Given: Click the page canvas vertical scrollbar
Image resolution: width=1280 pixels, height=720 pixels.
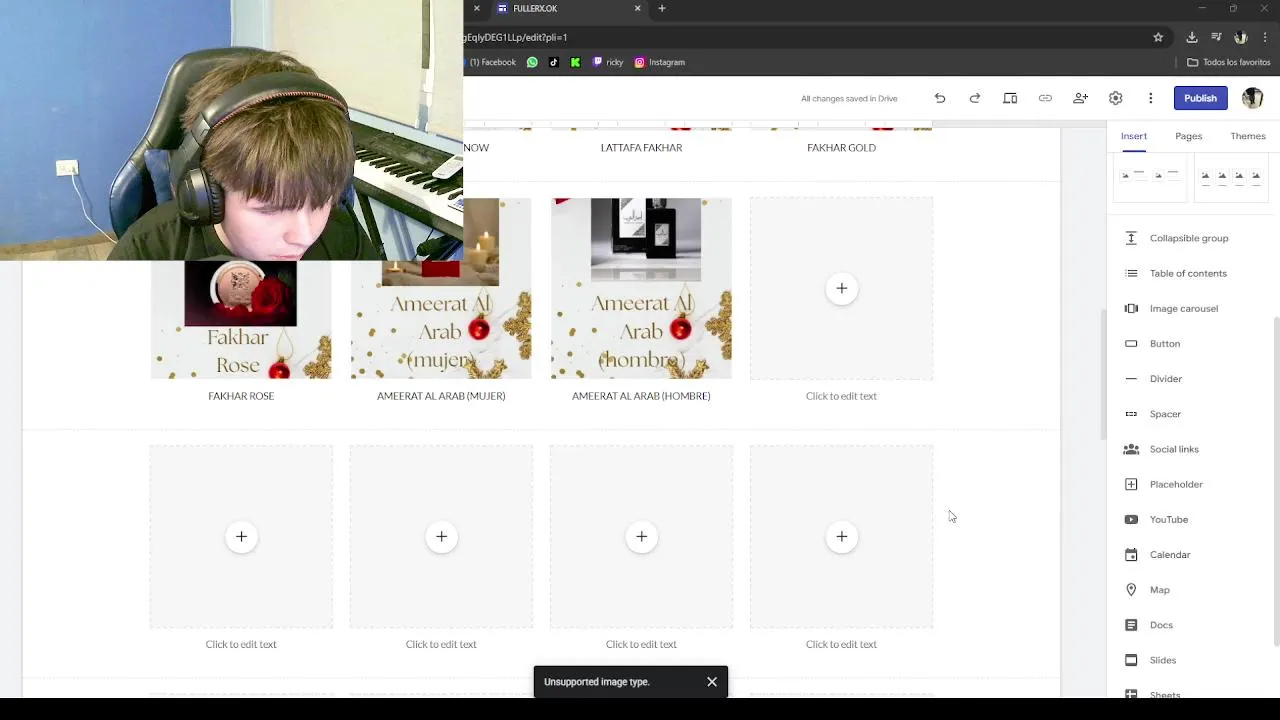Looking at the screenshot, I should [x=1103, y=375].
